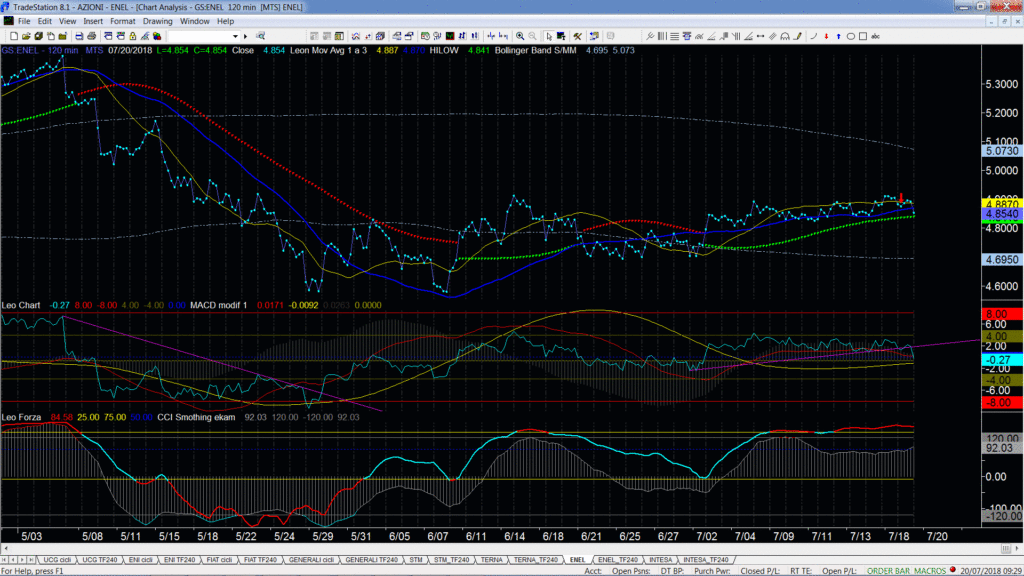Click the small play arrow beside combo box
The width and height of the screenshot is (1024, 576).
246,36
